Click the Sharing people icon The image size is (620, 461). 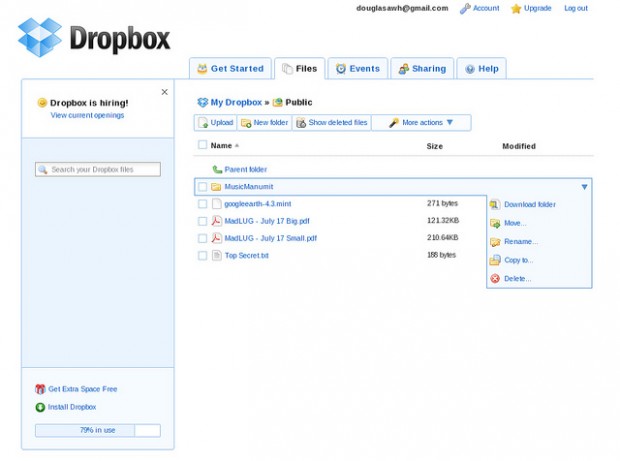pyautogui.click(x=403, y=69)
